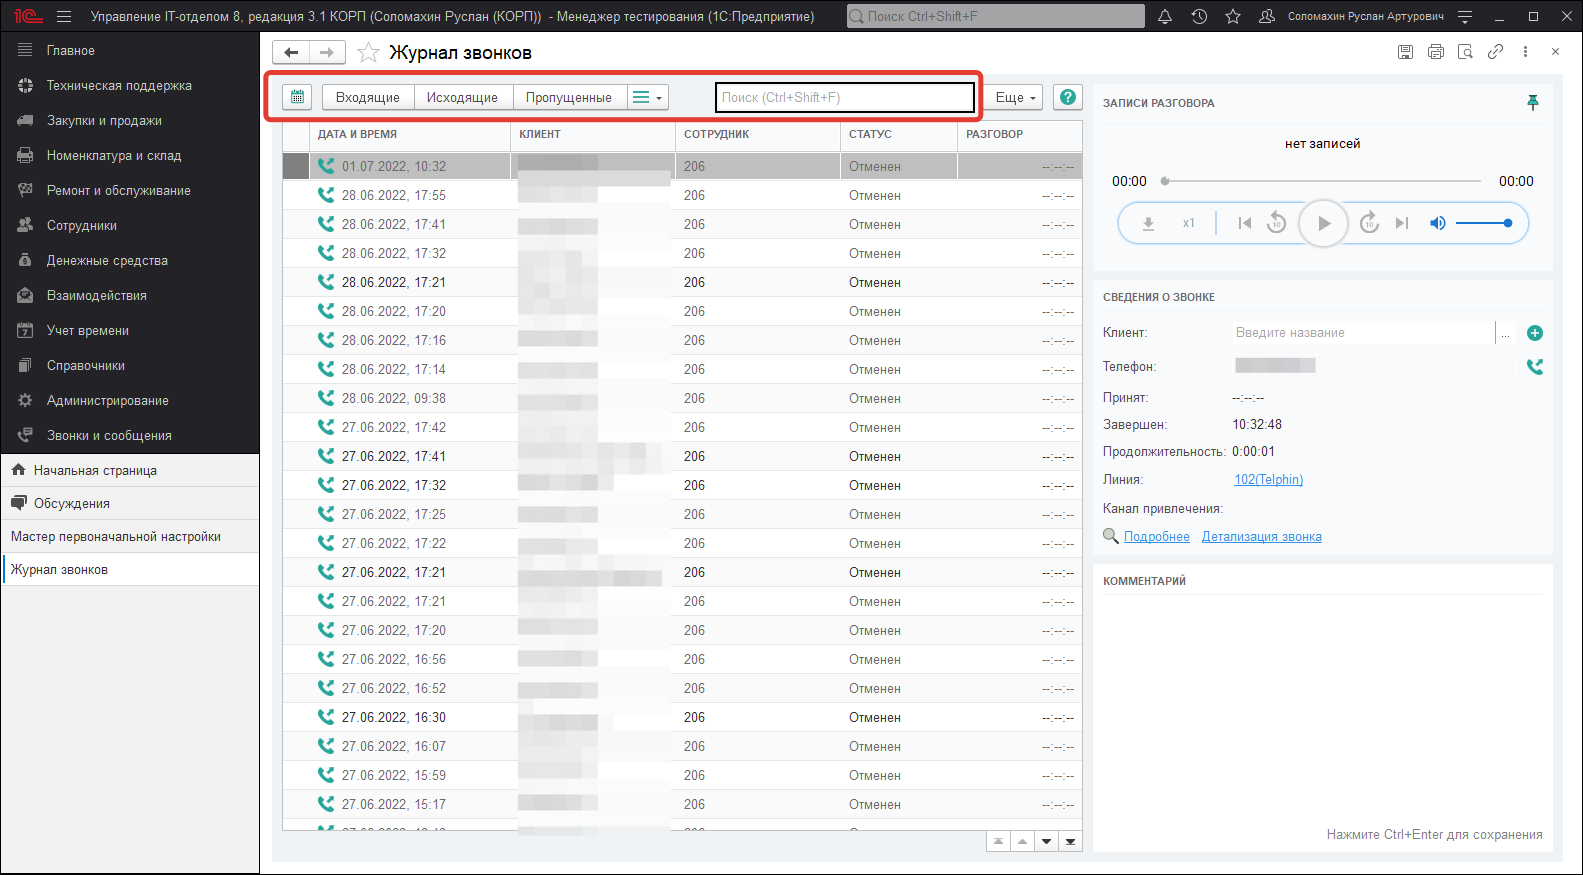Click the green help question mark icon
Image resolution: width=1583 pixels, height=875 pixels.
click(1068, 97)
